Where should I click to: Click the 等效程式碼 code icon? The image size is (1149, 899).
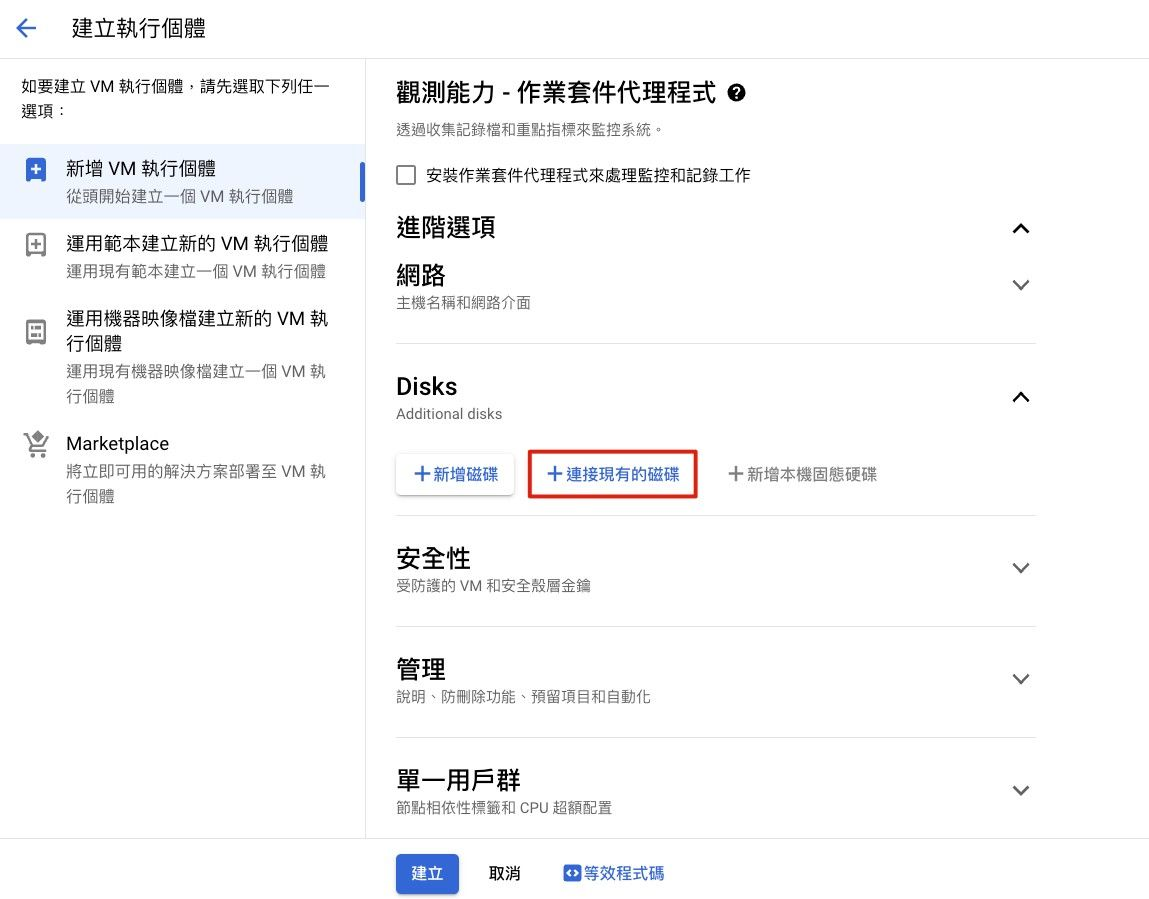point(572,873)
